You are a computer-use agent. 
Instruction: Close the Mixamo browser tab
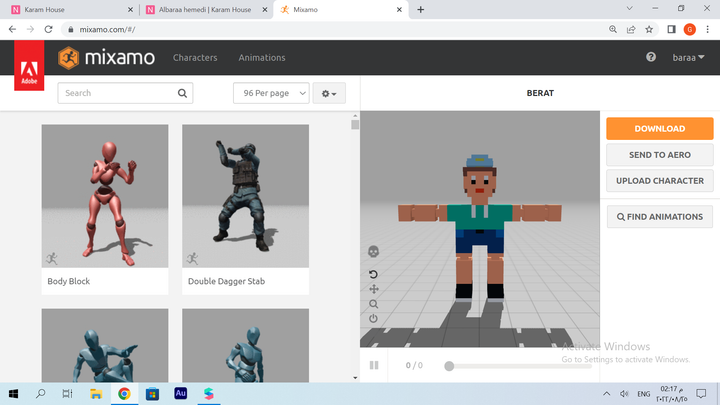click(x=399, y=9)
